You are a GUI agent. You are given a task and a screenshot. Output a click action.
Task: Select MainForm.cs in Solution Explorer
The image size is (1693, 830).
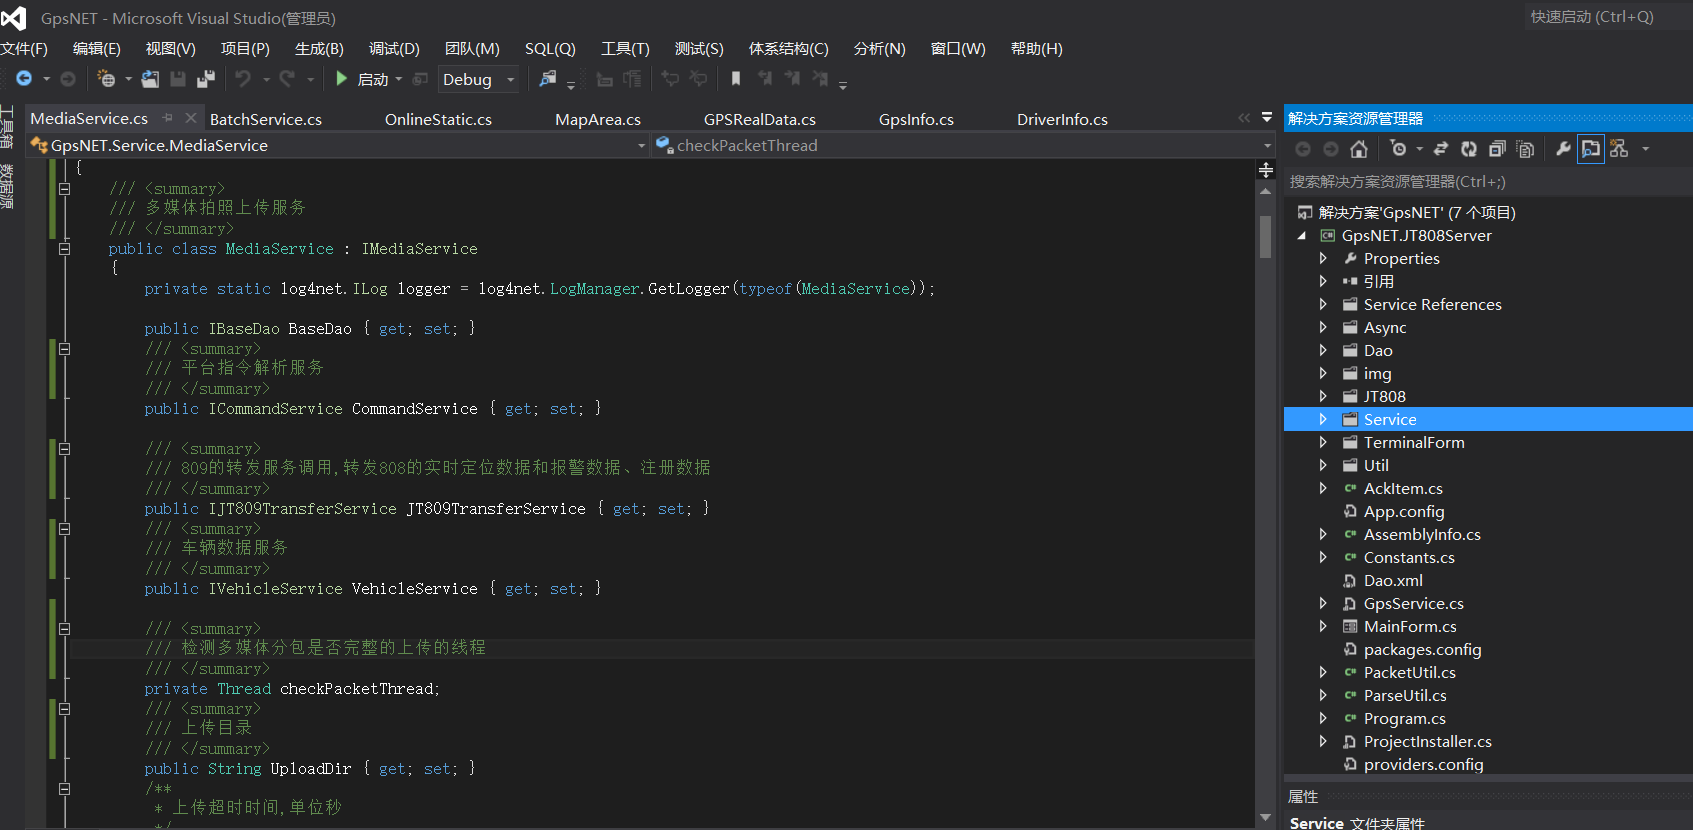coord(1410,626)
